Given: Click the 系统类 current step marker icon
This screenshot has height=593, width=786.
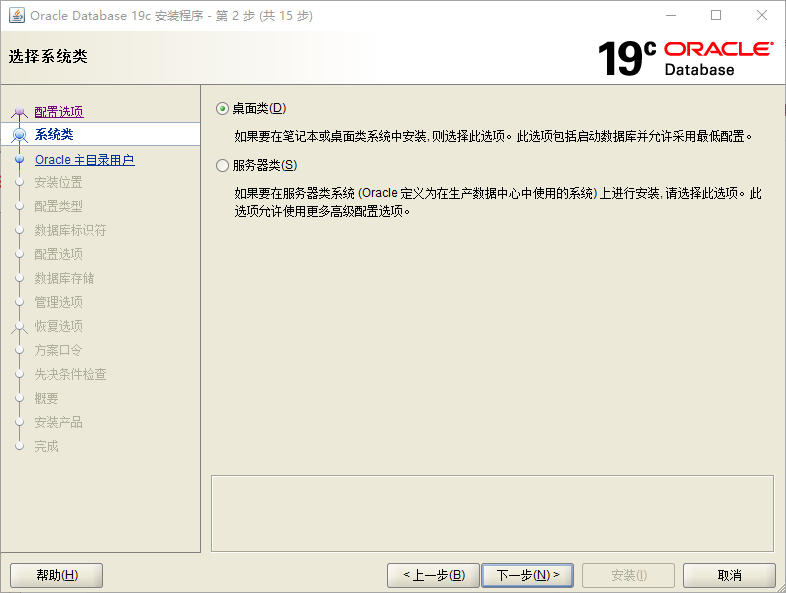Looking at the screenshot, I should [20, 134].
